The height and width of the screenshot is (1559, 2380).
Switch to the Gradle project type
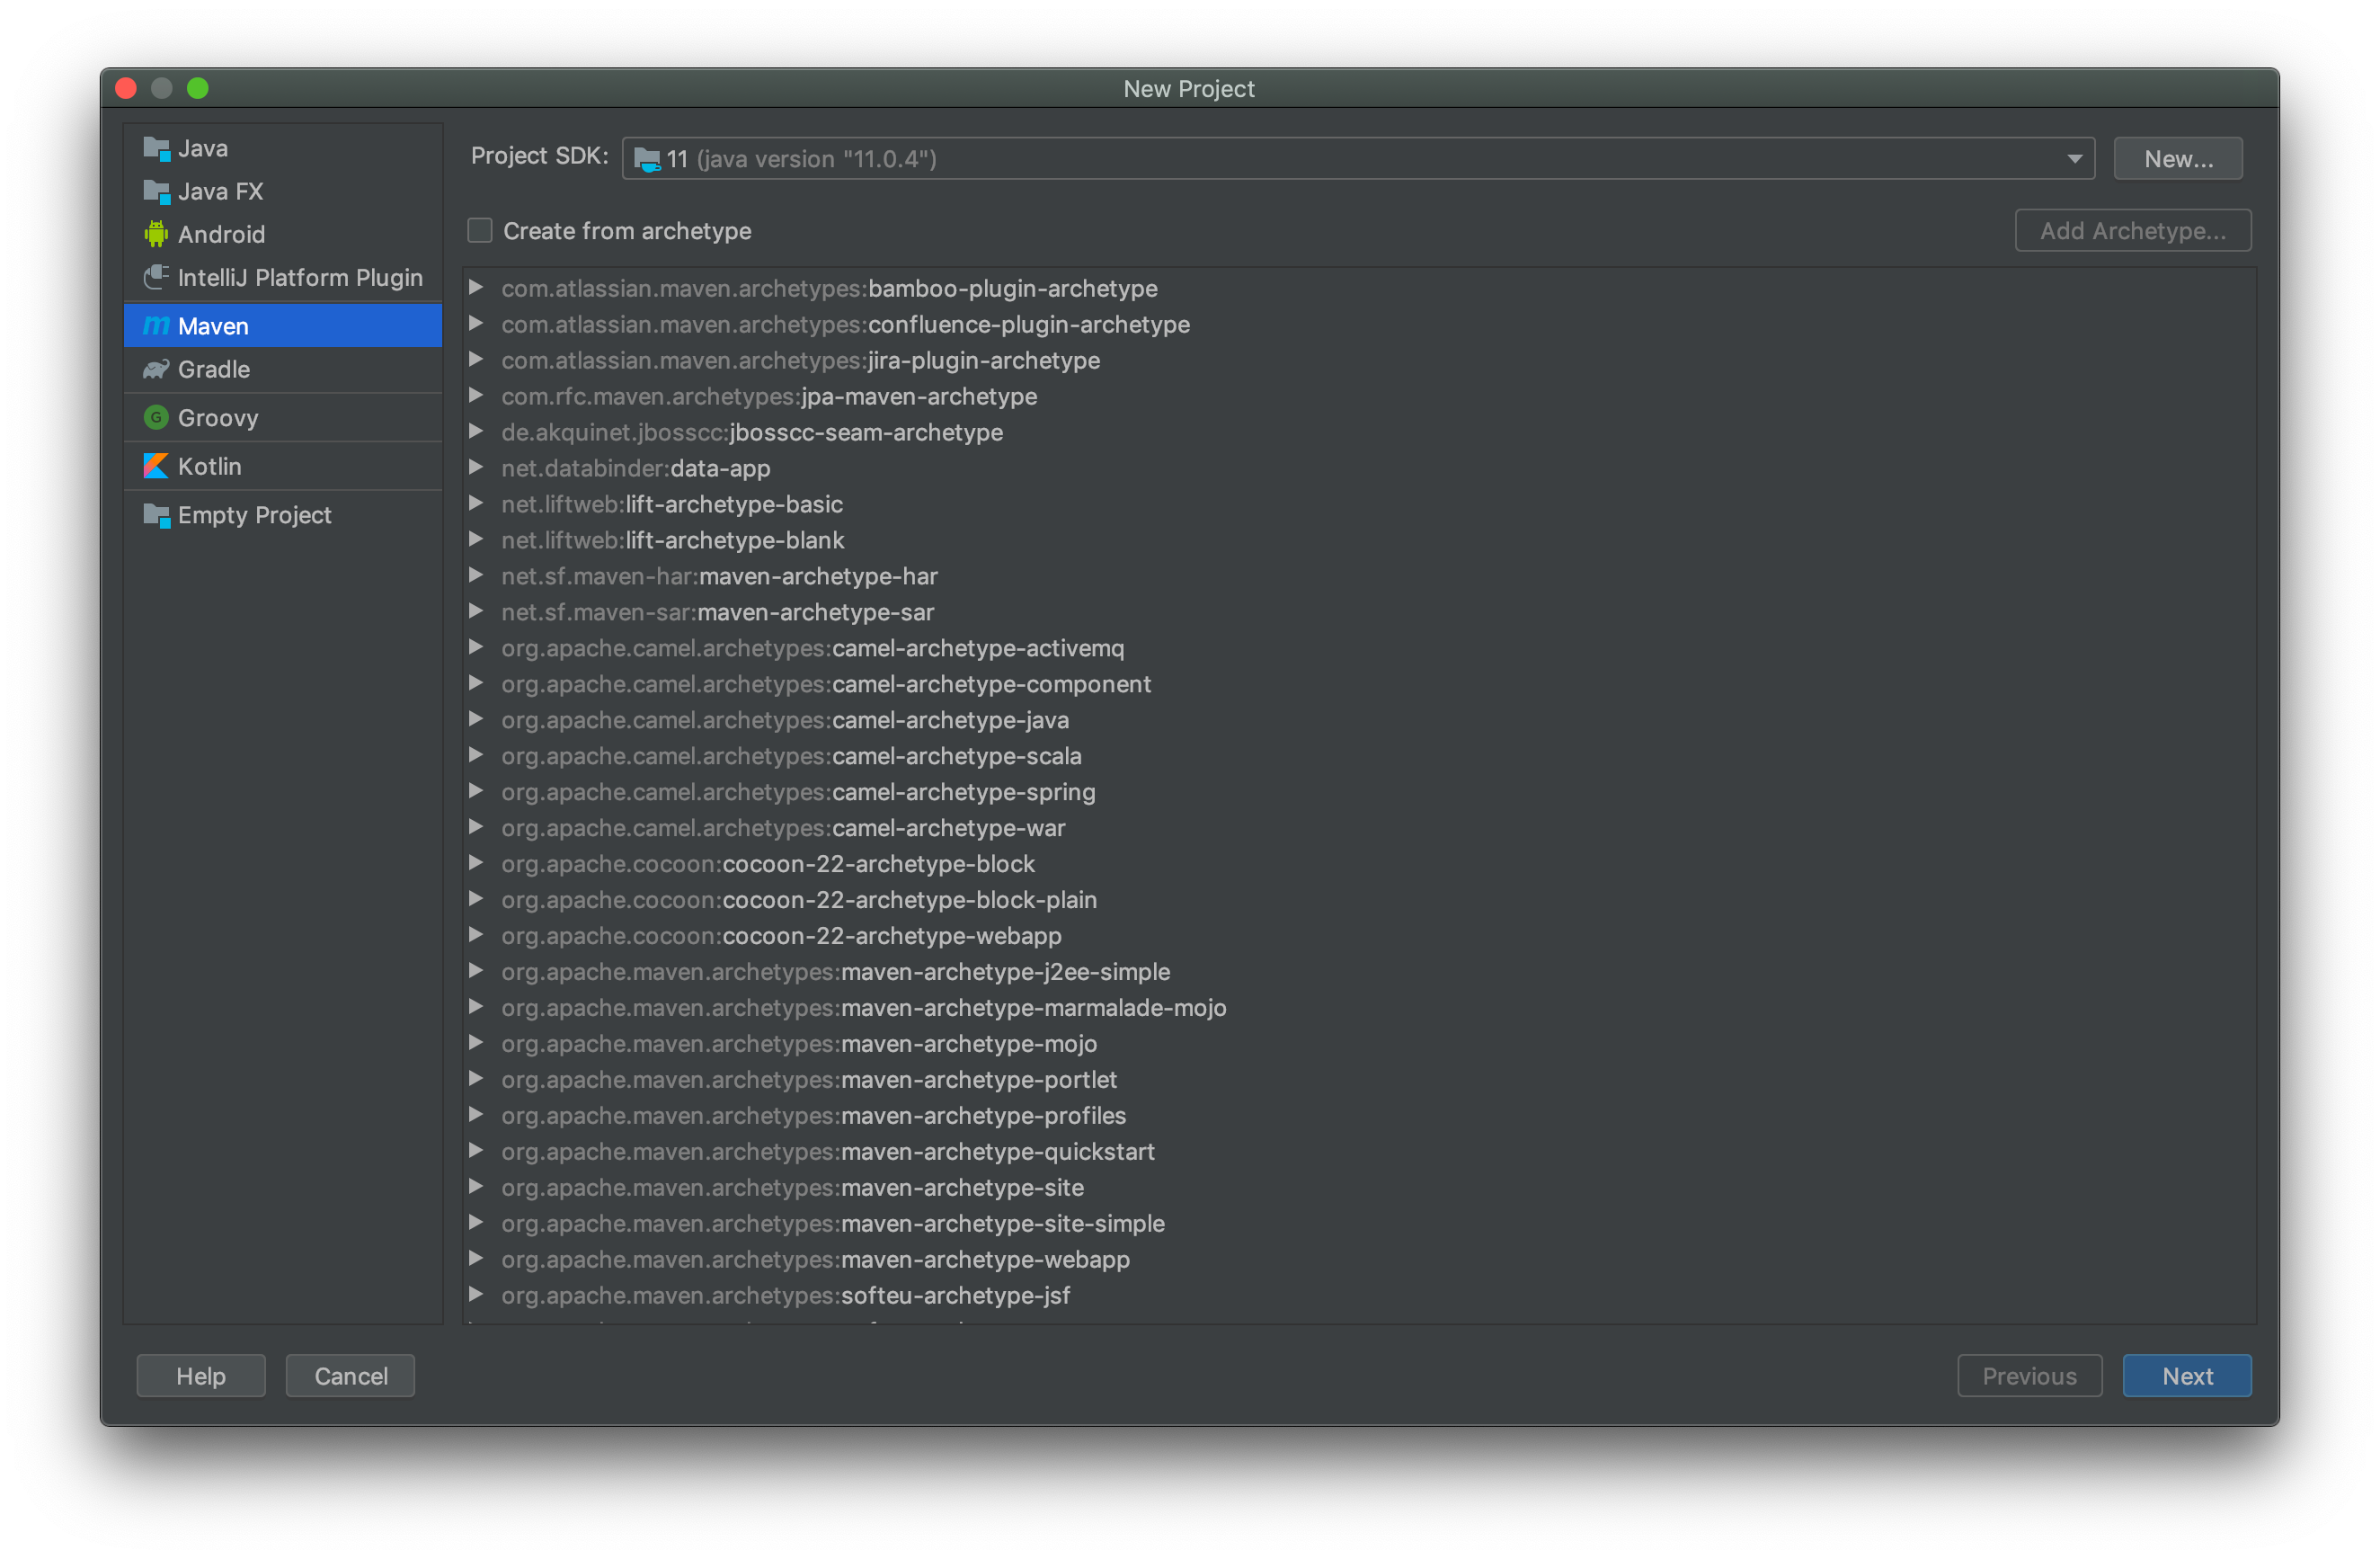[x=213, y=369]
